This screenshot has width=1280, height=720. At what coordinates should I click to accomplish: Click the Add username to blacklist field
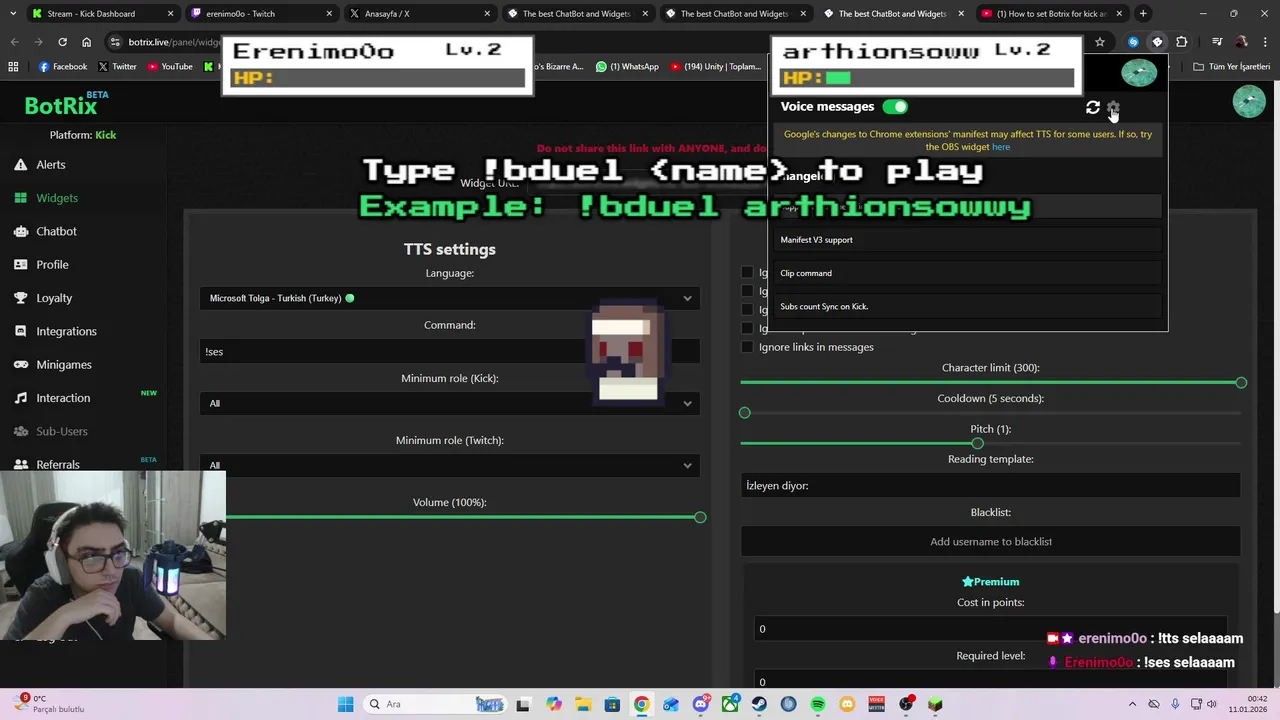click(990, 542)
